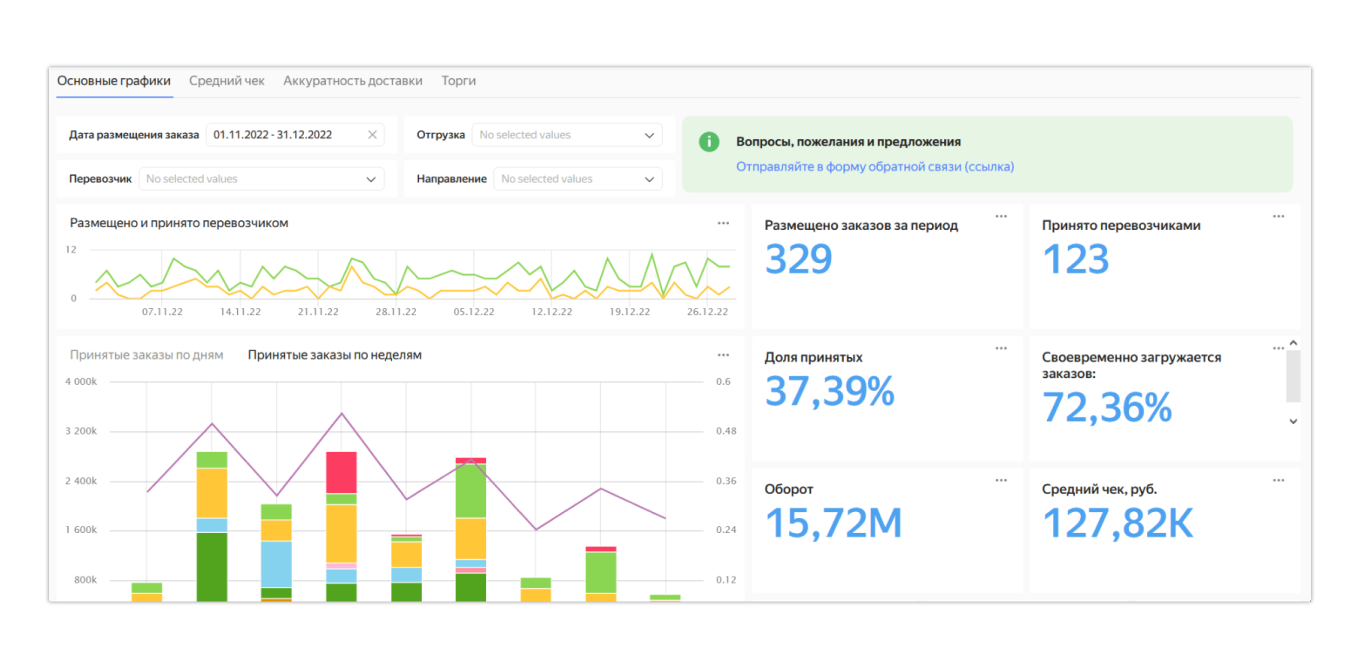Select Принятые заказы по неделям chart tab
The height and width of the screenshot is (669, 1360).
(334, 355)
